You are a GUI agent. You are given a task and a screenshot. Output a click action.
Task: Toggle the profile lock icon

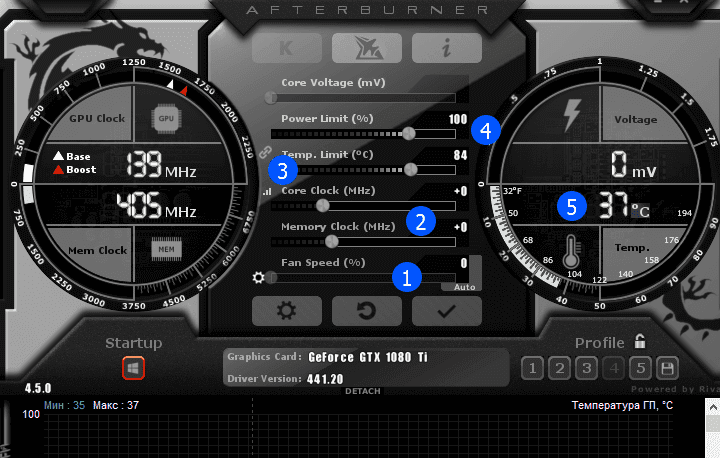pyautogui.click(x=640, y=341)
